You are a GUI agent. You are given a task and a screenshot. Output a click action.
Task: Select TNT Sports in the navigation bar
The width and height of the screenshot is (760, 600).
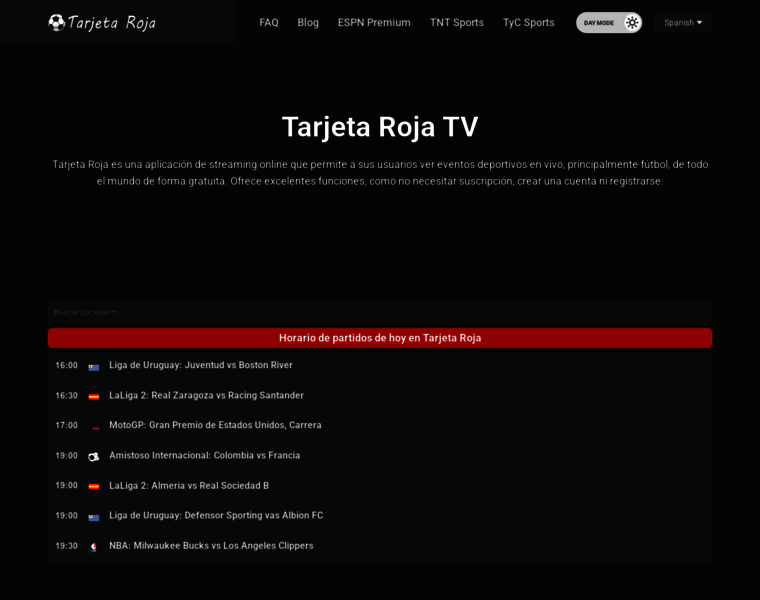pos(457,22)
